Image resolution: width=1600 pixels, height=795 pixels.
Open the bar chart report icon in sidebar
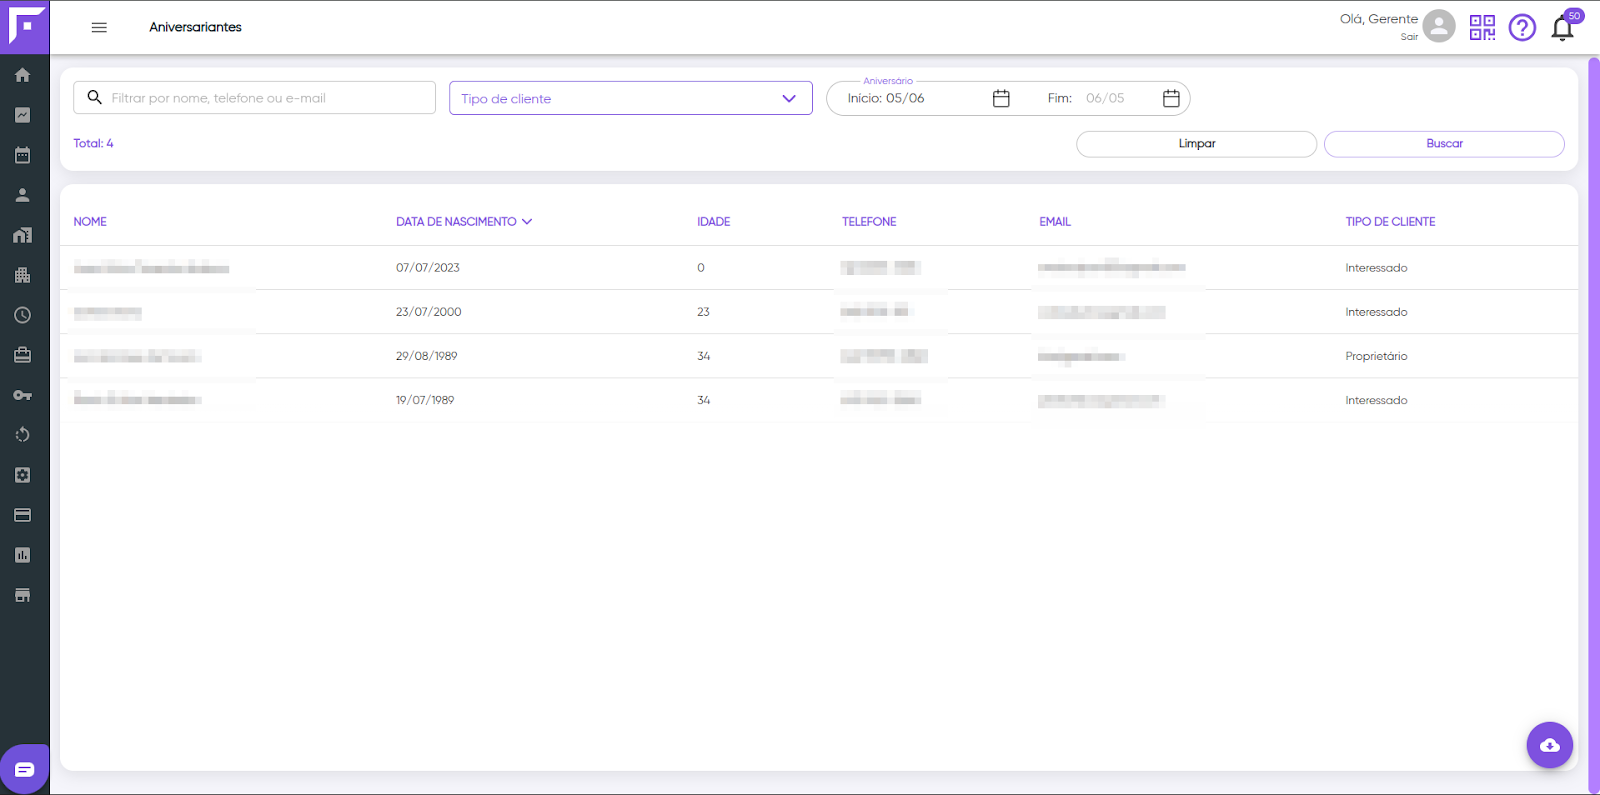22,555
